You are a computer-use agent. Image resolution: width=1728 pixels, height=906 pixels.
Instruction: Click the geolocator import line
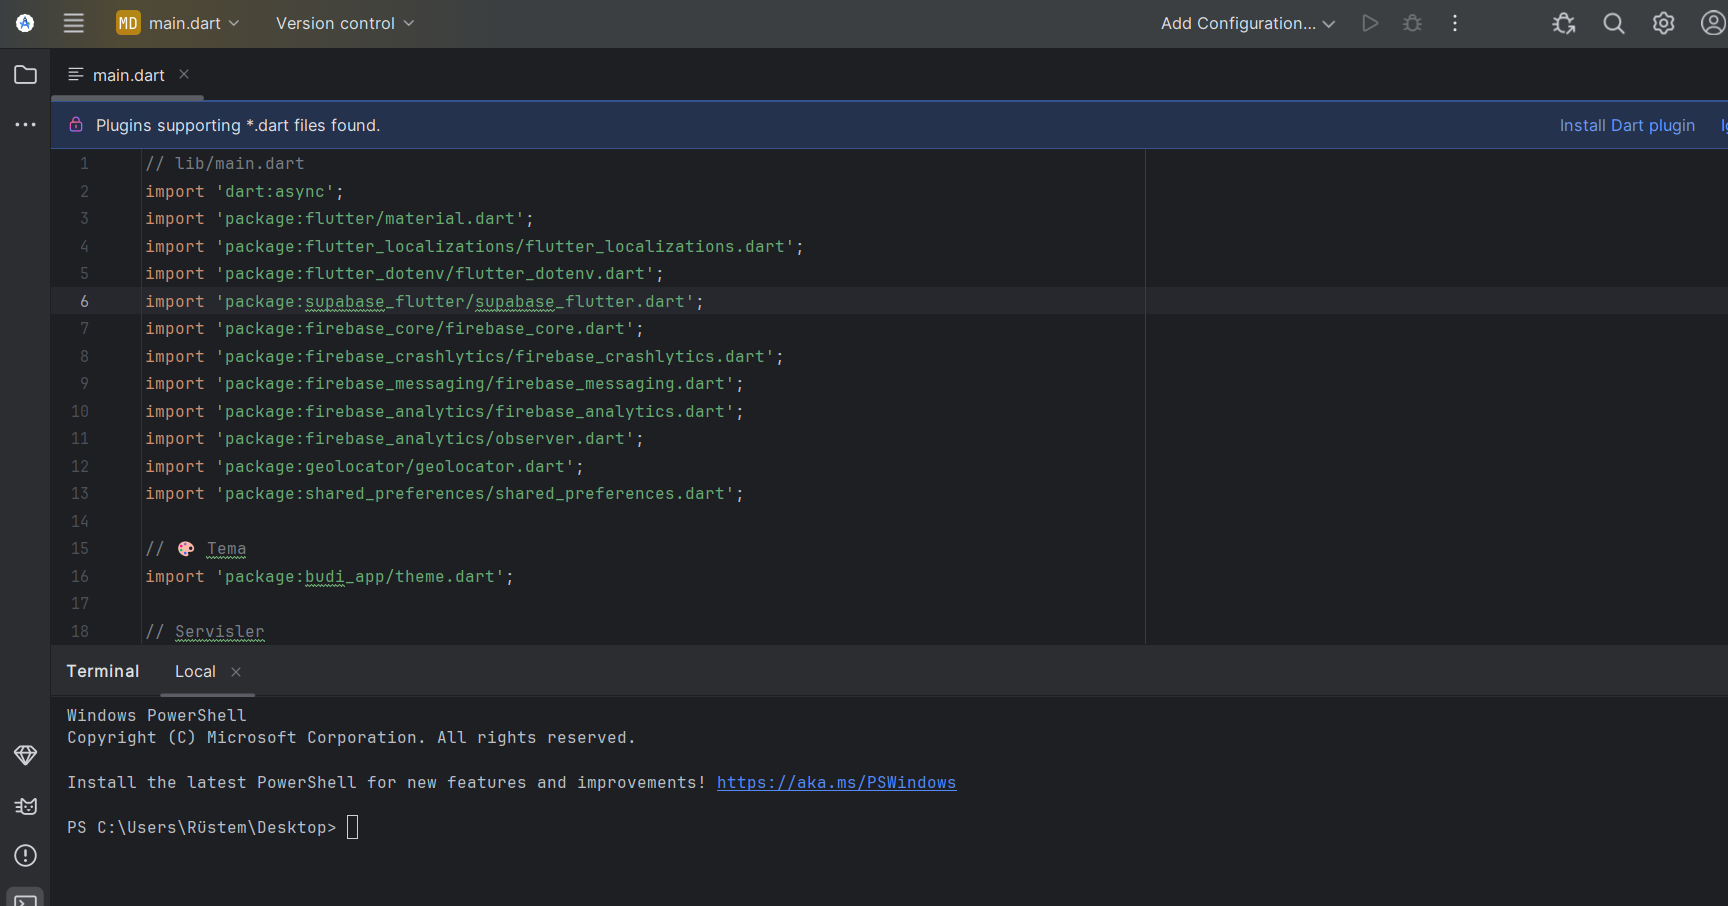(365, 466)
